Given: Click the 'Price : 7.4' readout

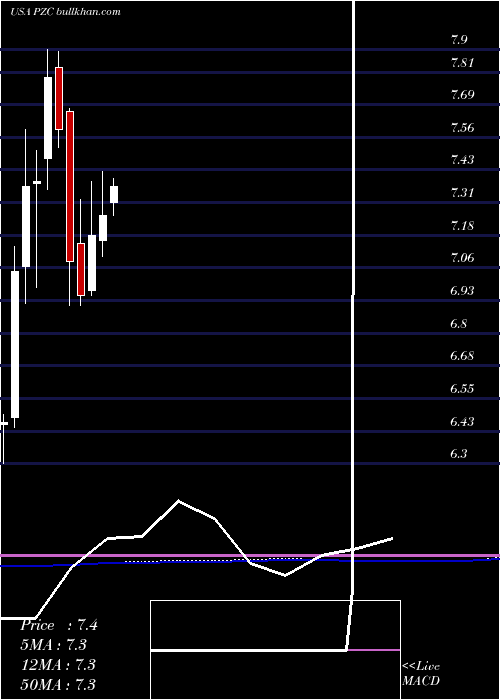Looking at the screenshot, I should (58, 625).
